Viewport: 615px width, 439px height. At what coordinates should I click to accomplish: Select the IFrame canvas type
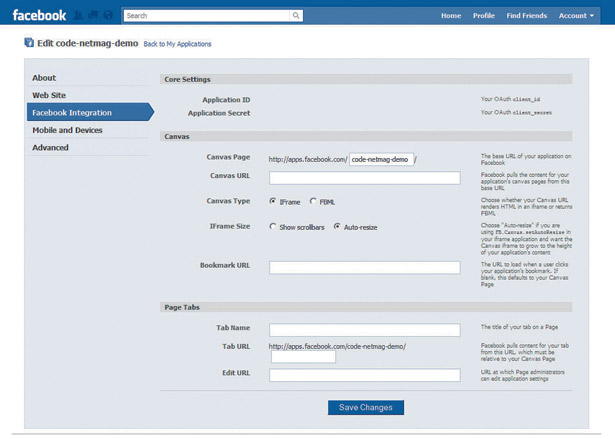[273, 201]
